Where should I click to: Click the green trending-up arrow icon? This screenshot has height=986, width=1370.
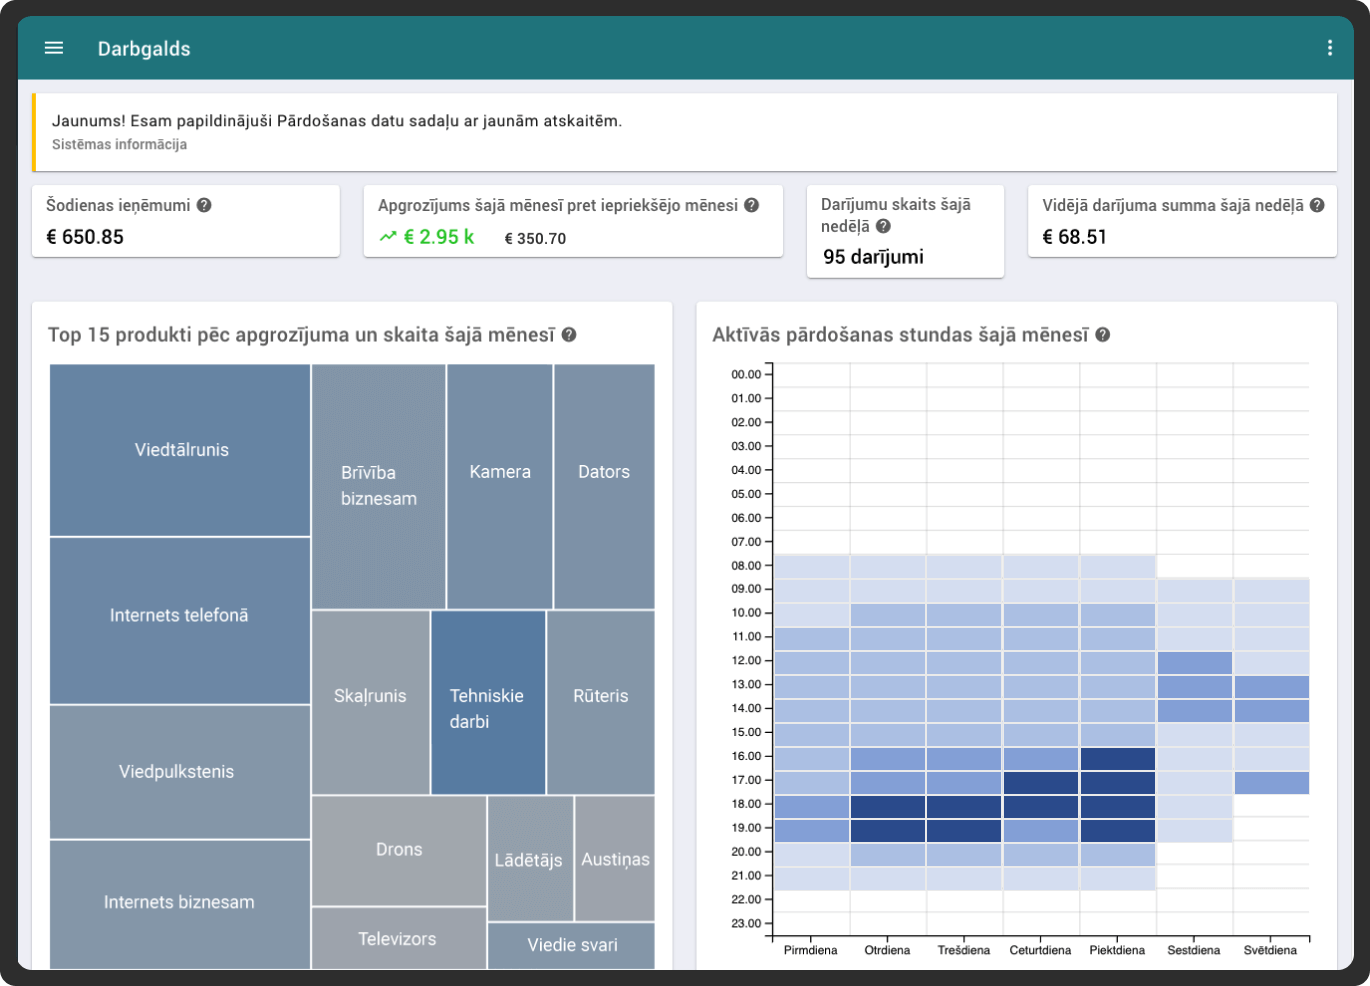[388, 237]
